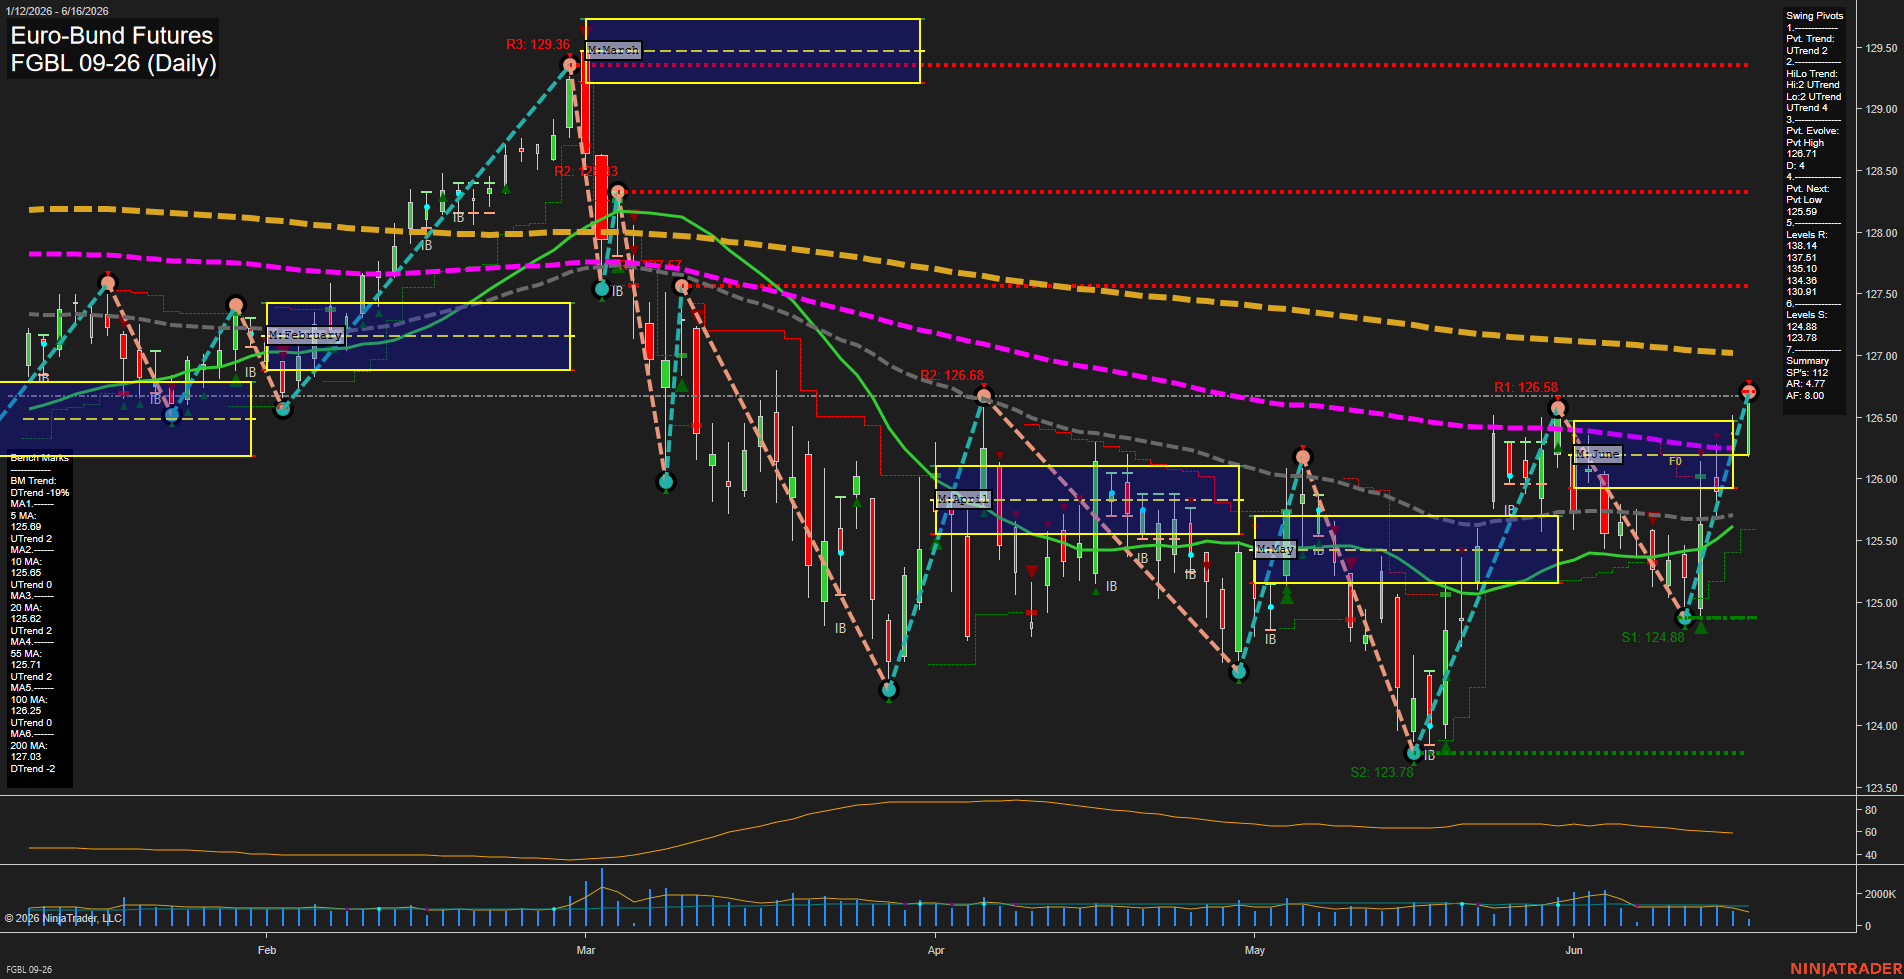Click the swing pivot low marker at S2
This screenshot has width=1904, height=979.
pos(1414,753)
